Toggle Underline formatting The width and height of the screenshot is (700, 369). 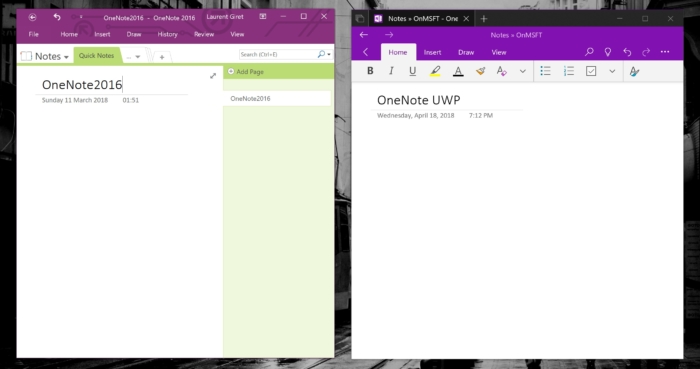412,71
